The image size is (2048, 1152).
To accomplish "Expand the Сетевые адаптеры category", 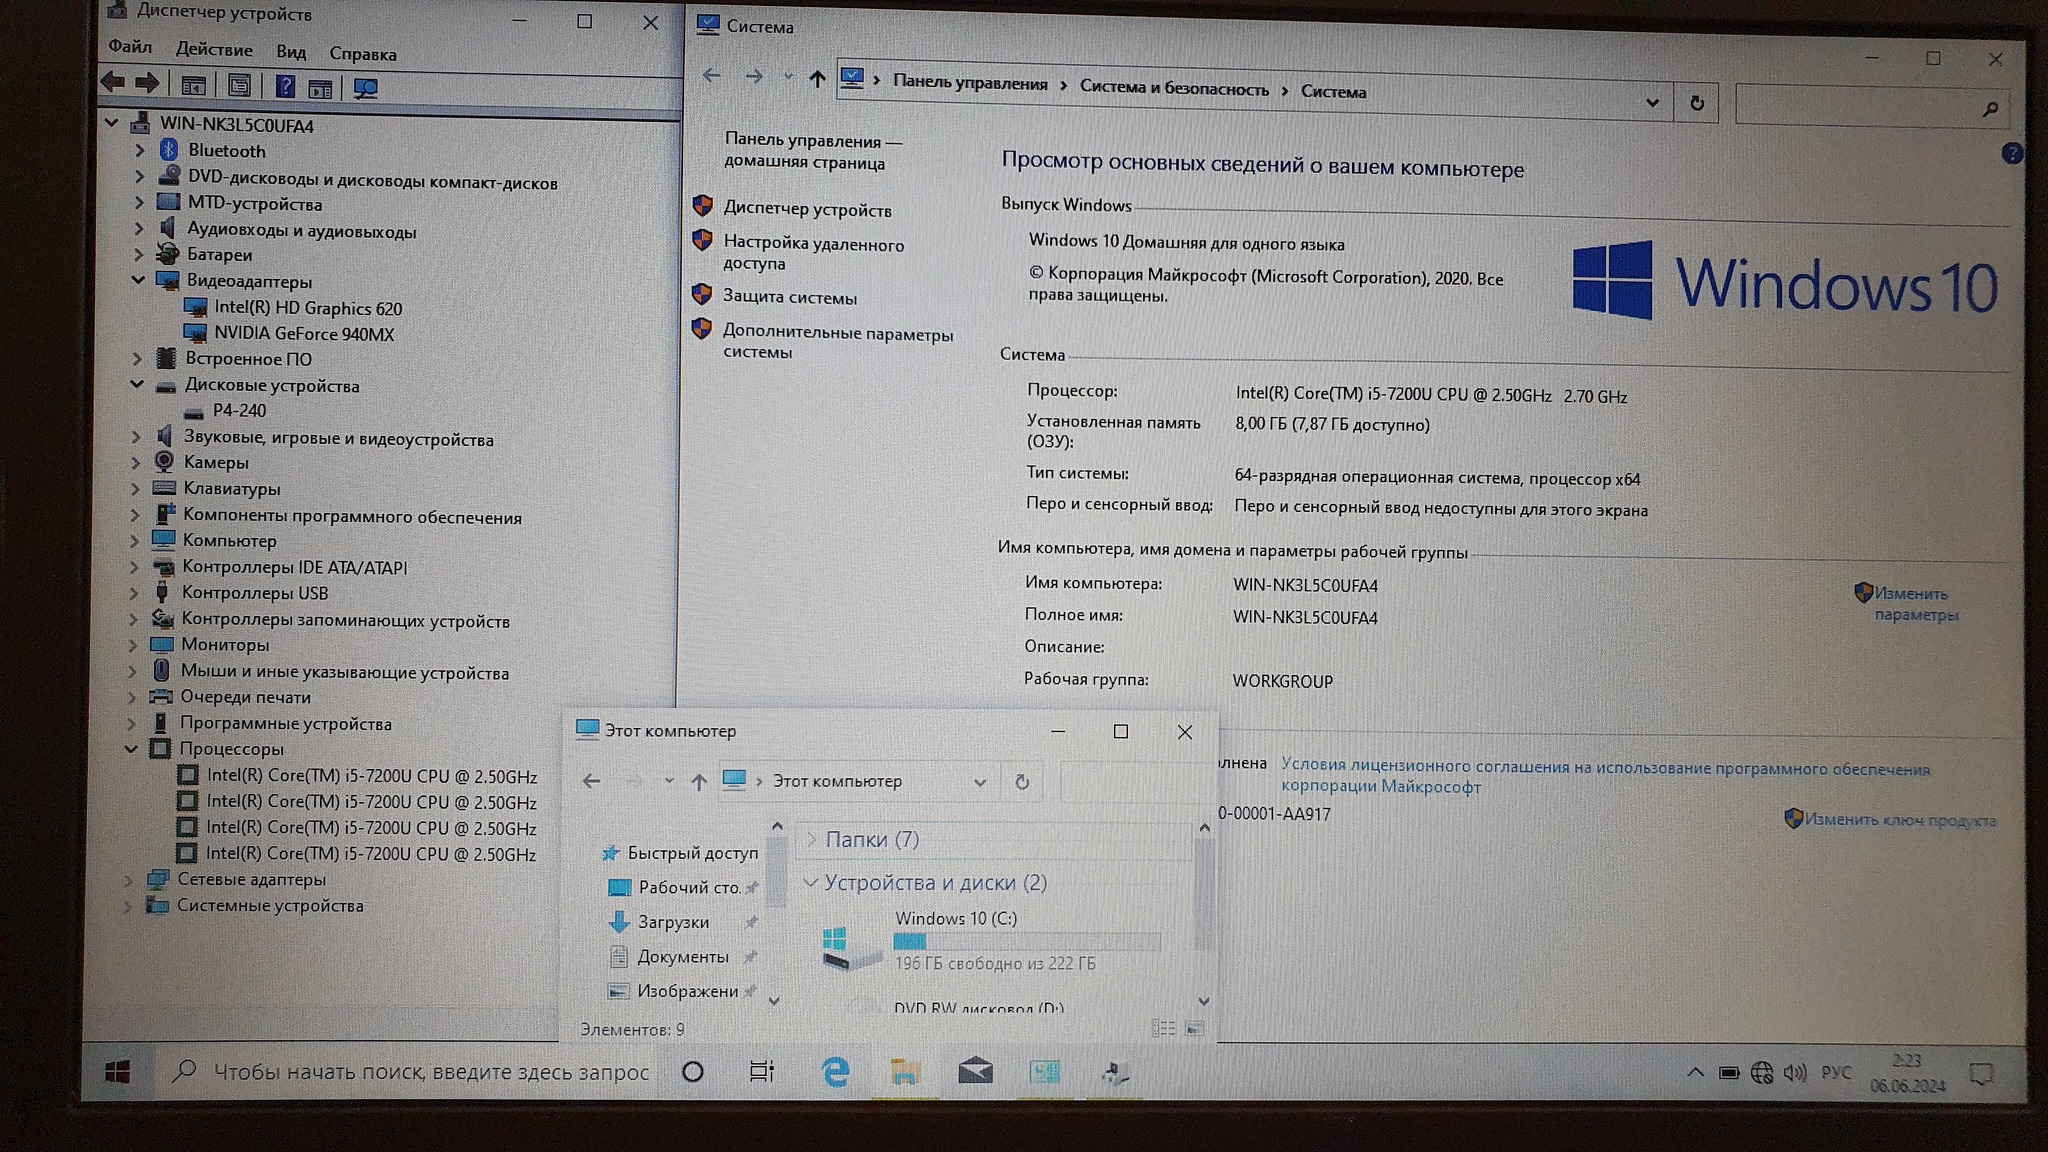I will click(128, 880).
